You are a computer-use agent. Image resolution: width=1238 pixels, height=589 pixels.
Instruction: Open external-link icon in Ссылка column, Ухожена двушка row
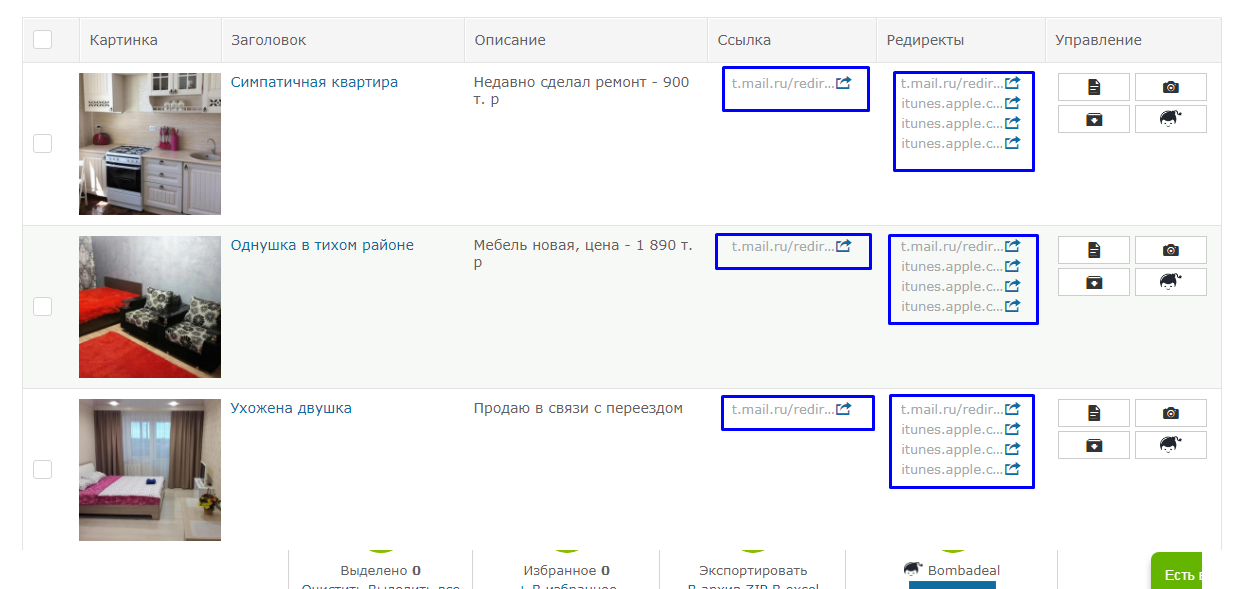click(x=843, y=409)
